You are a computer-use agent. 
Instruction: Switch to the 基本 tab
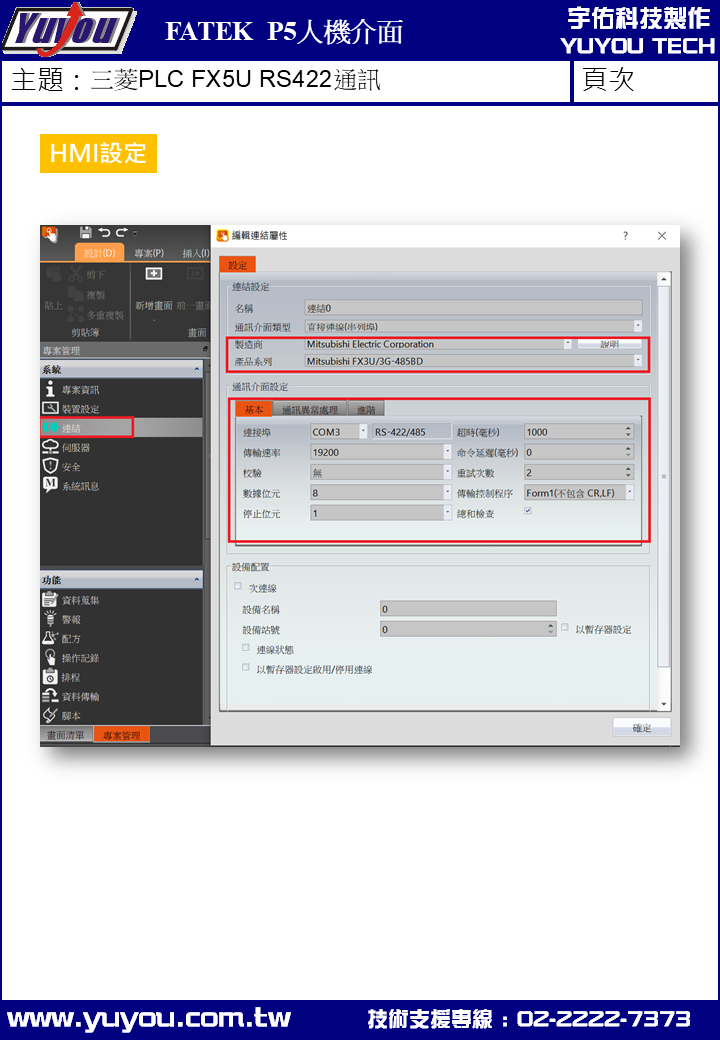click(253, 410)
